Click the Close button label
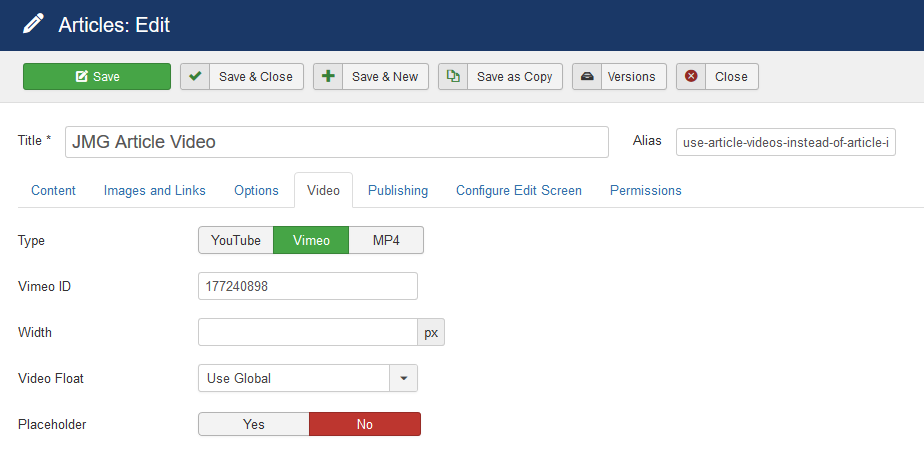This screenshot has height=471, width=924. (x=731, y=77)
